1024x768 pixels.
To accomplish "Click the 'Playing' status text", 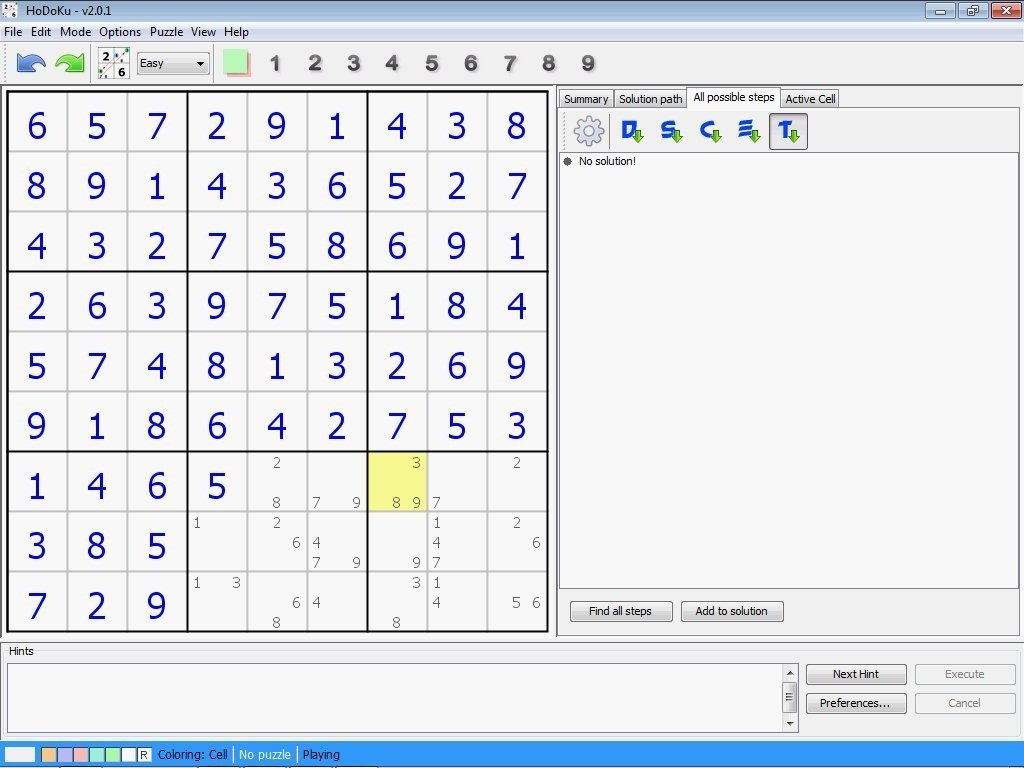I will (321, 754).
